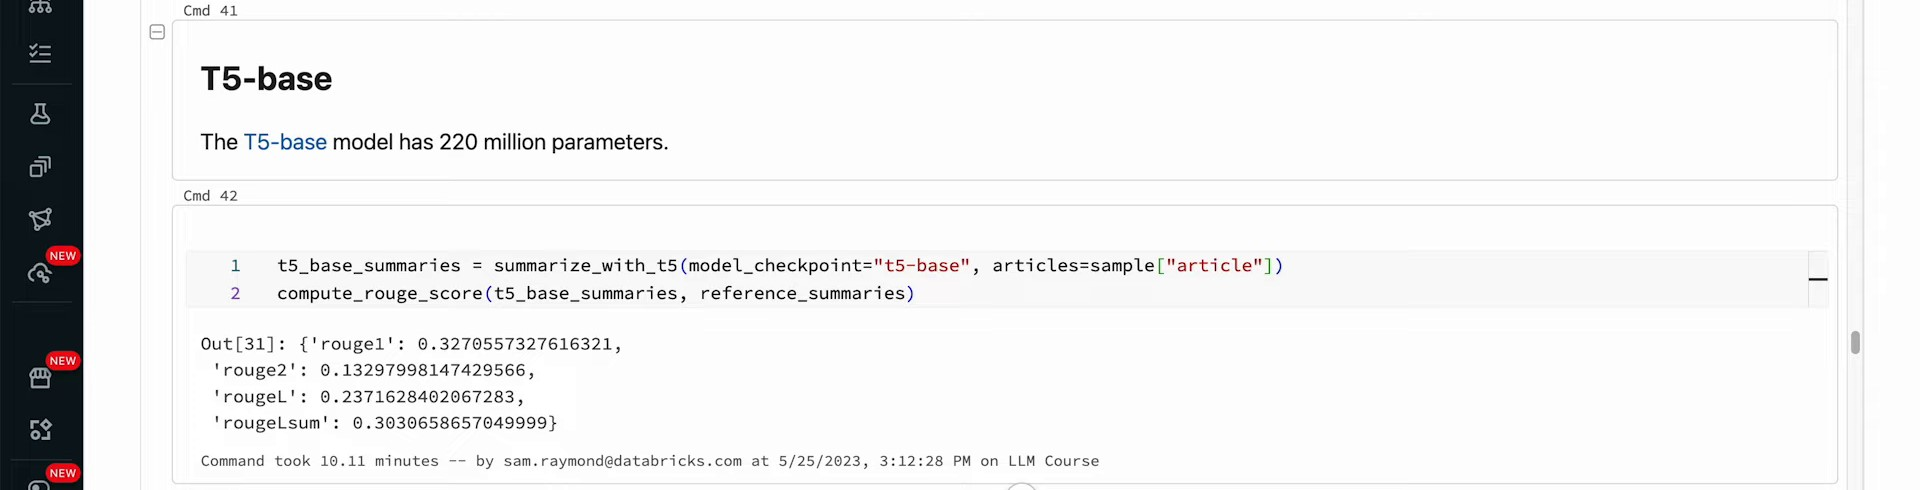Open the stacked-squares Feature Store icon

tap(40, 167)
